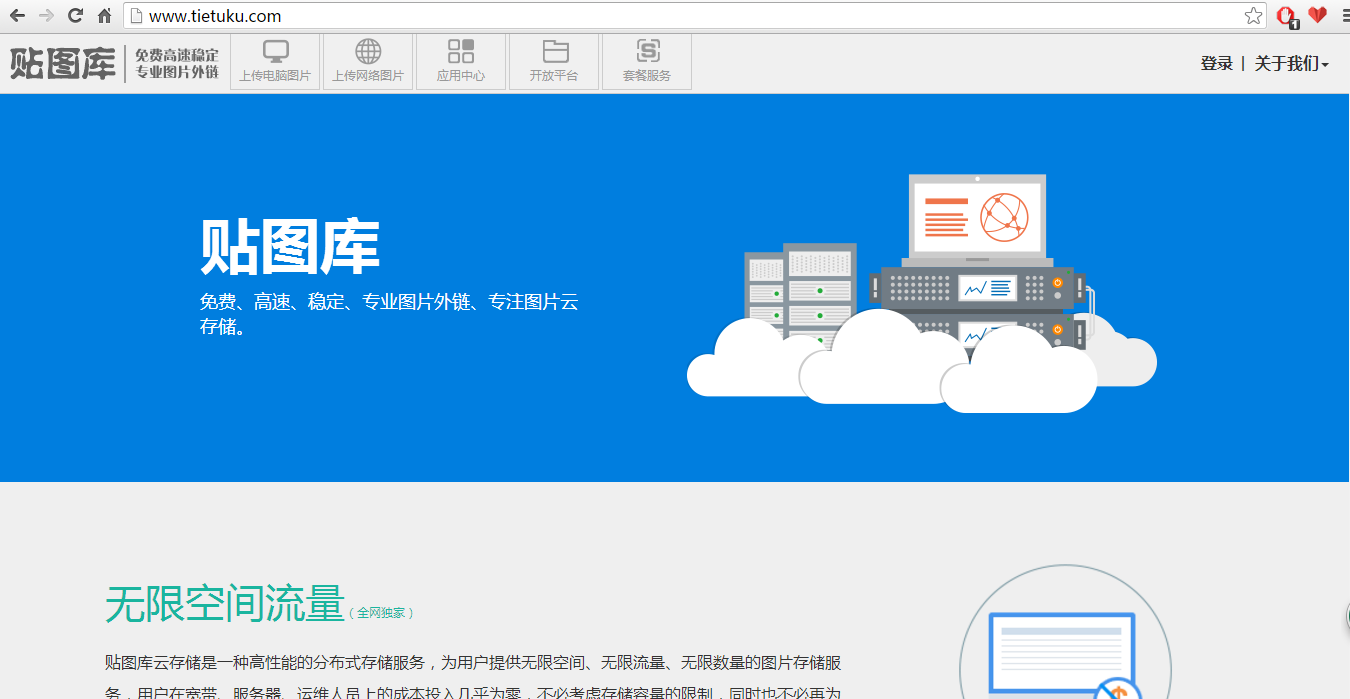Click the red heart extension icon
Screen dimensions: 1350x699
pos(1318,15)
